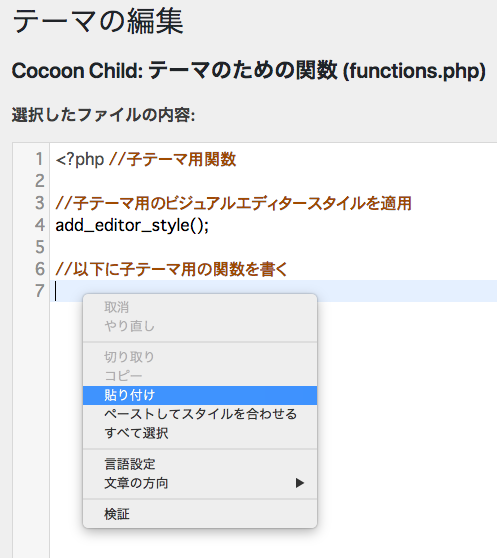Click greyed-out 取消 menu item

(x=200, y=307)
